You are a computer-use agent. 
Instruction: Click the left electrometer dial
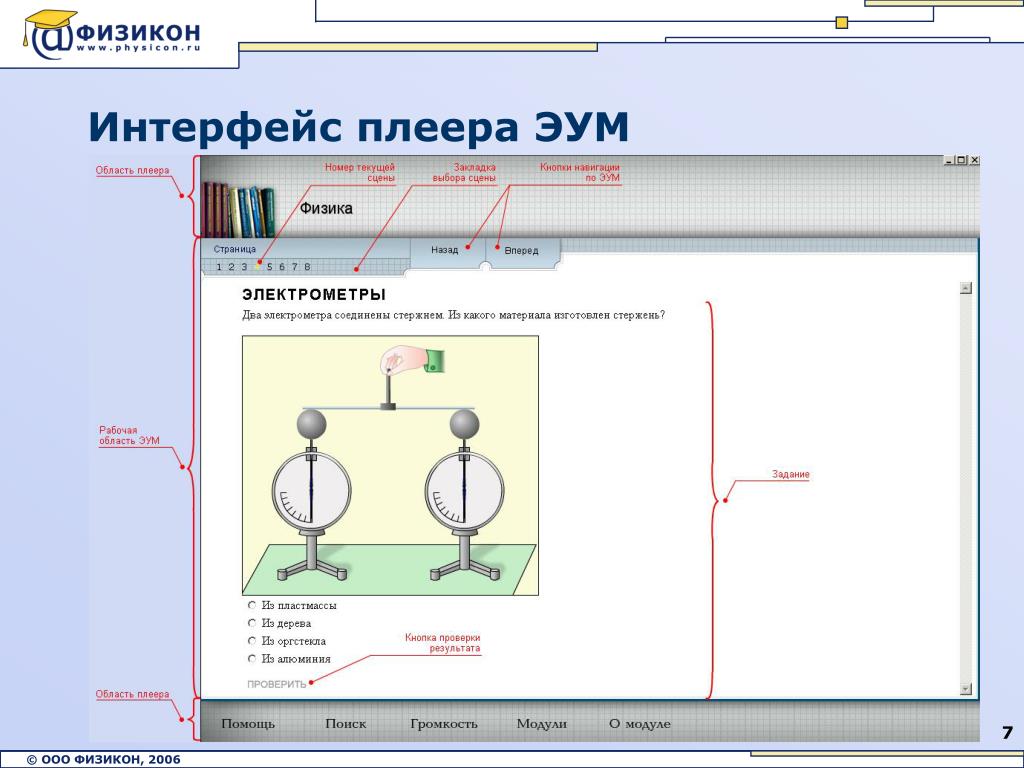point(312,491)
